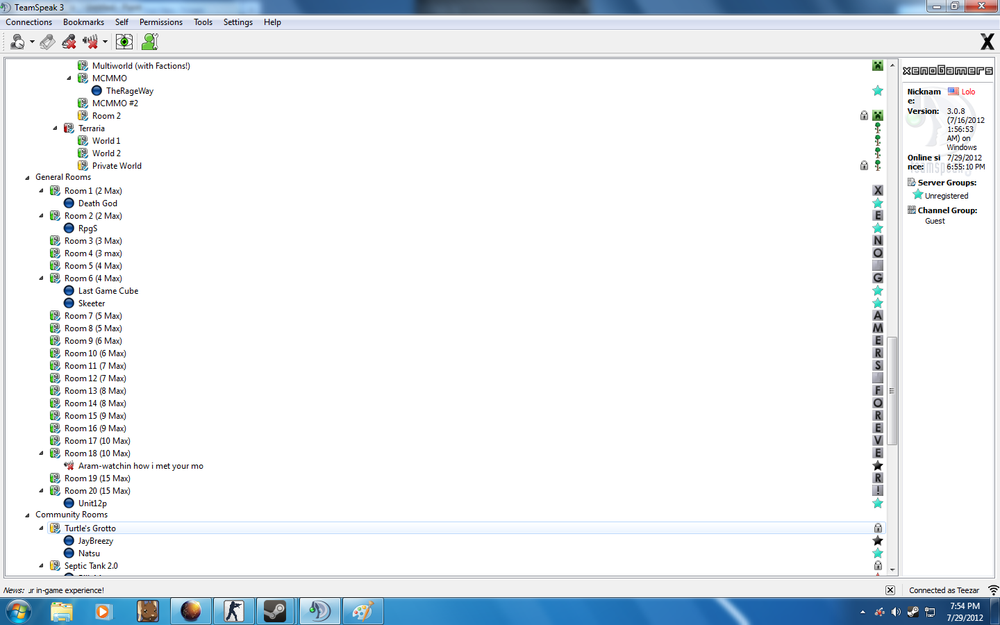This screenshot has height=625, width=1000.
Task: Collapse the Community Rooms section
Action: [27, 515]
